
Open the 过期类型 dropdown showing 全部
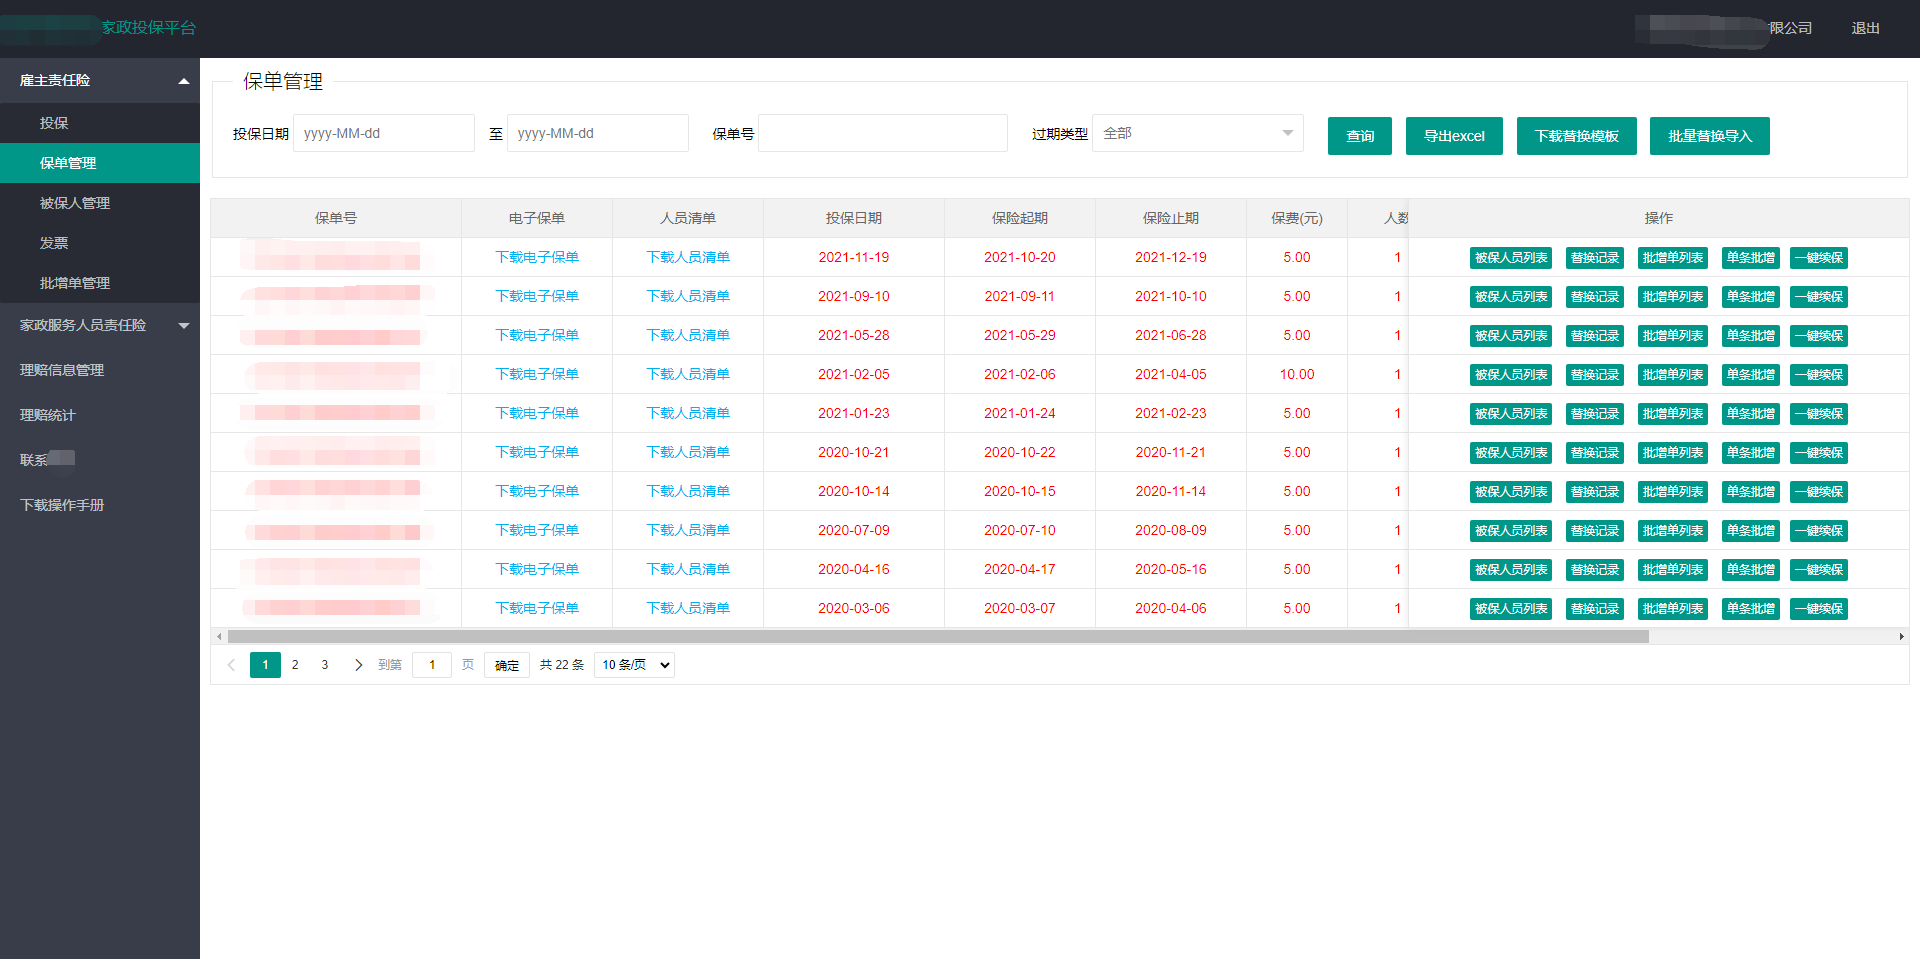pos(1197,133)
